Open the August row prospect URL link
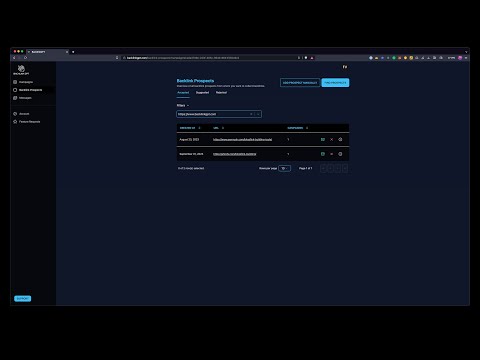Screen dimensions: 480x360 (242, 140)
